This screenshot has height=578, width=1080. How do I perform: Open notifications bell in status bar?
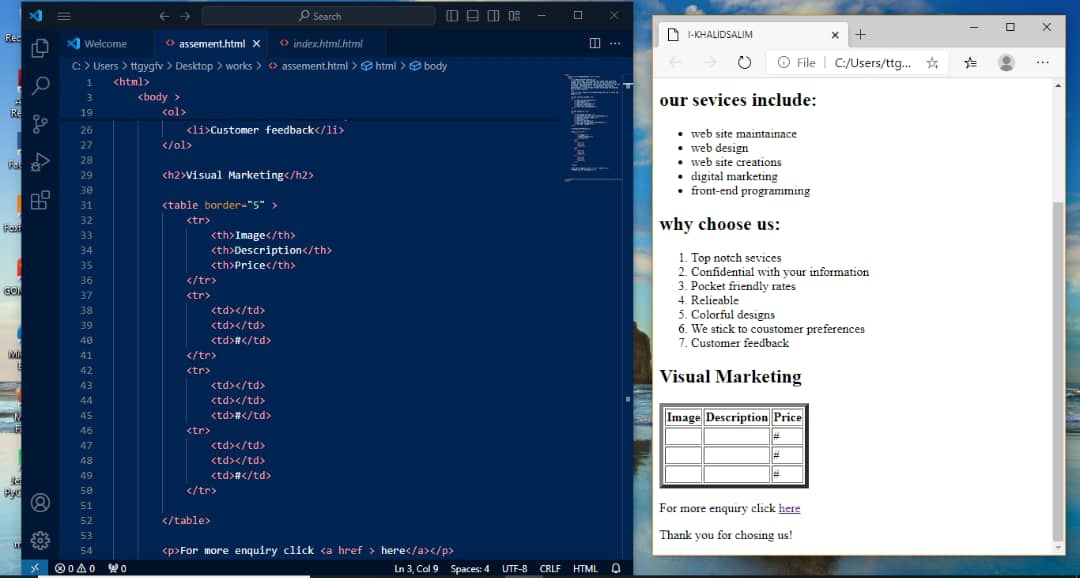tap(616, 568)
